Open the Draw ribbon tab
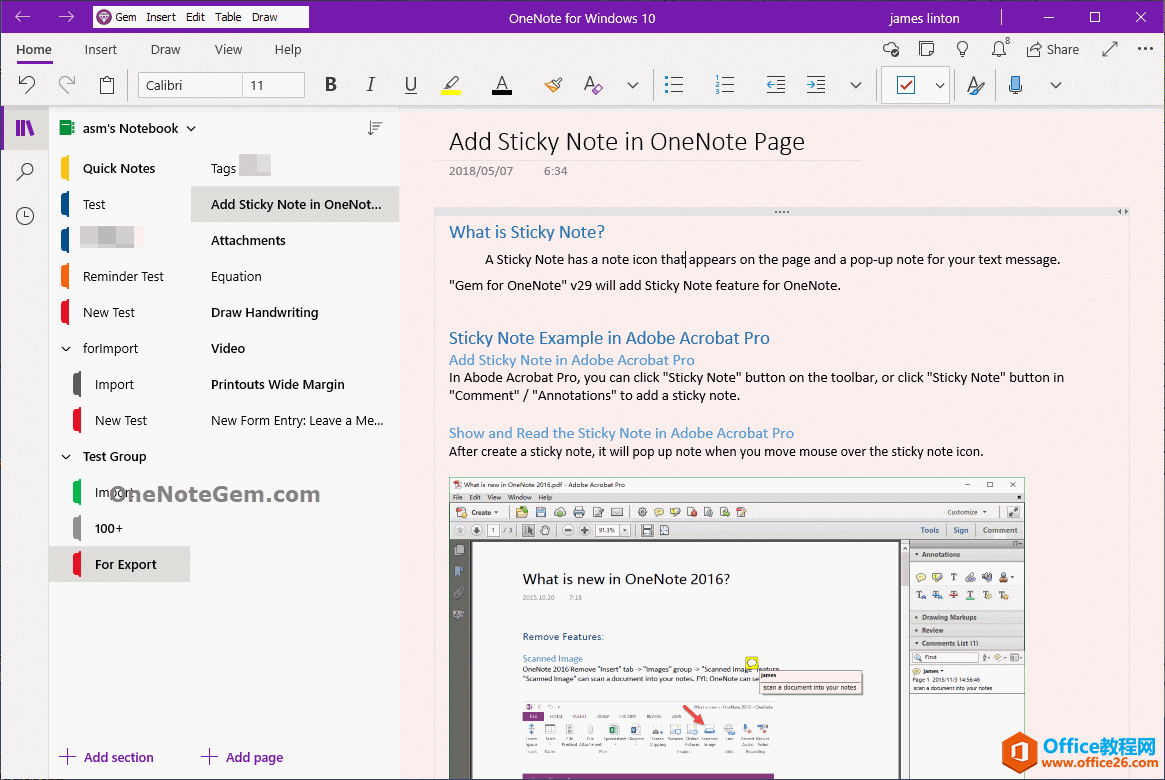 pos(166,50)
